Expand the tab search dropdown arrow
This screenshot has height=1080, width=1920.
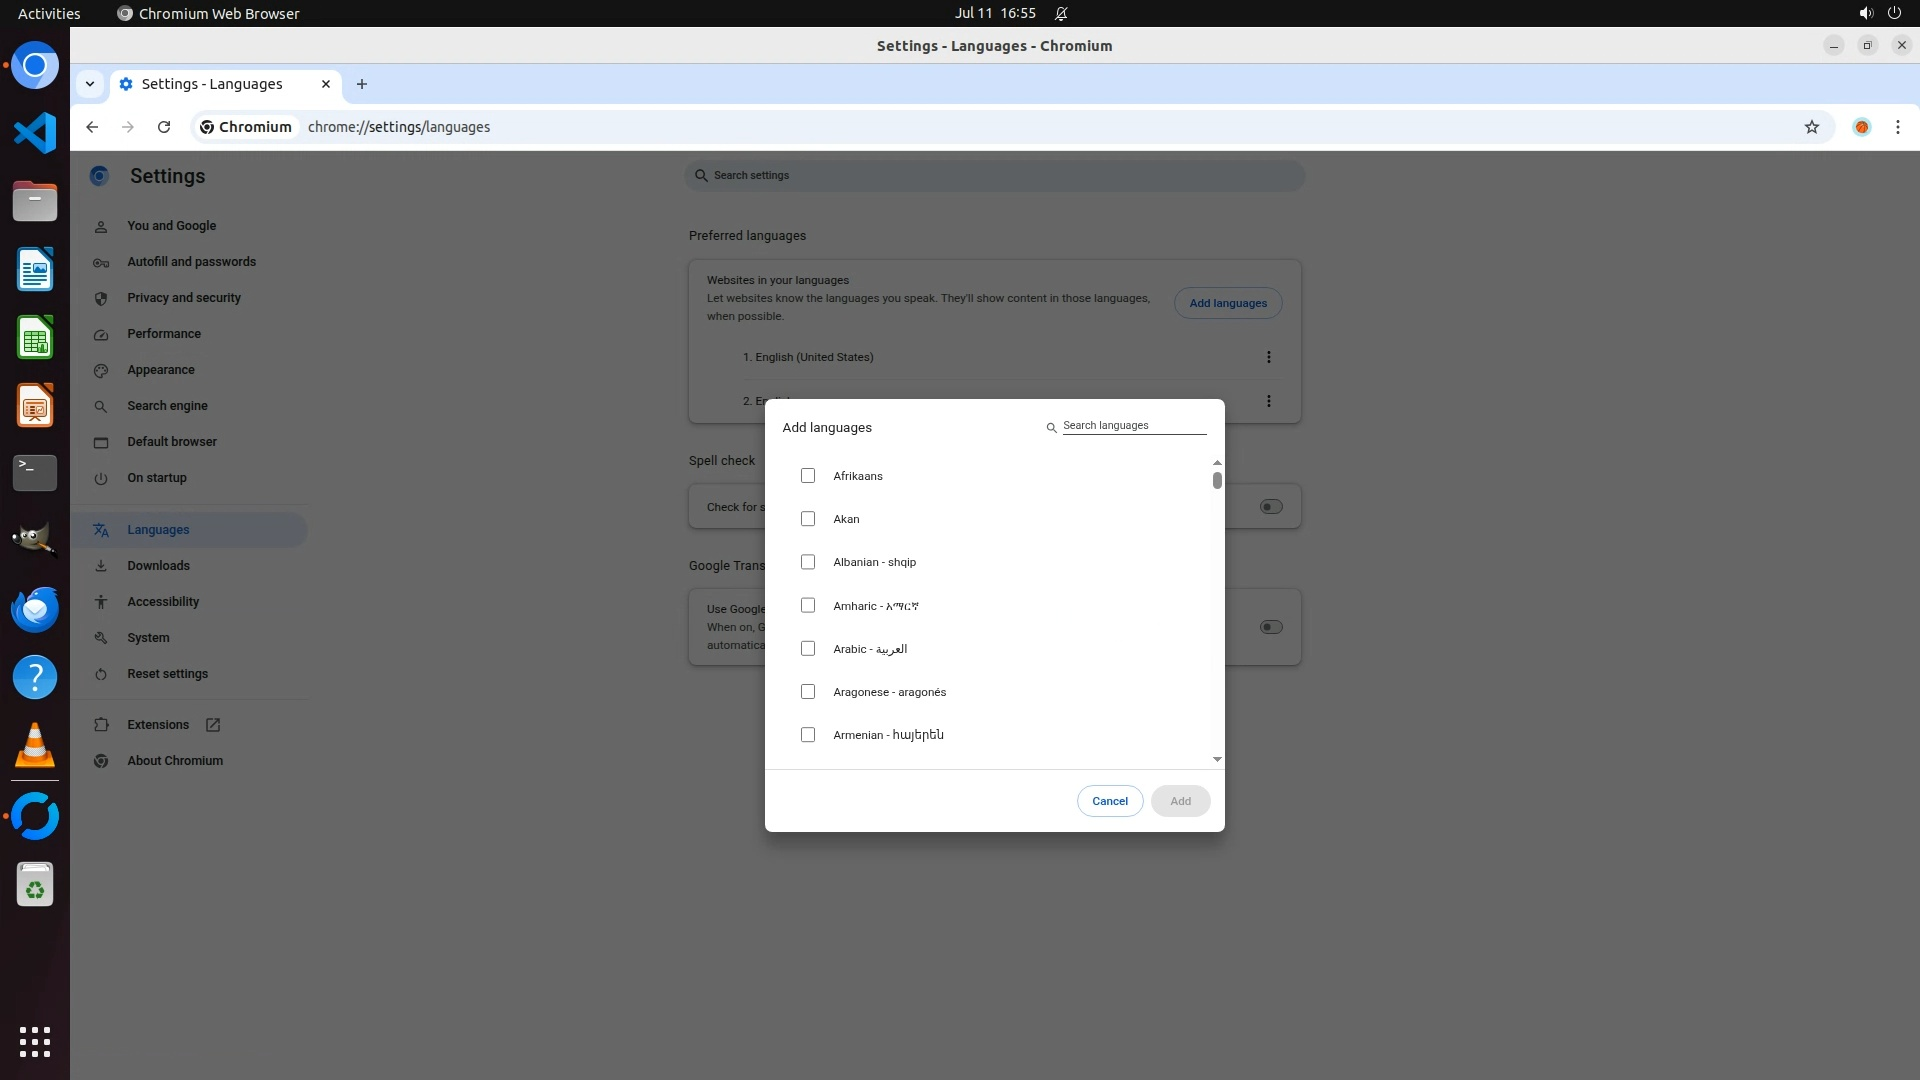pyautogui.click(x=90, y=84)
